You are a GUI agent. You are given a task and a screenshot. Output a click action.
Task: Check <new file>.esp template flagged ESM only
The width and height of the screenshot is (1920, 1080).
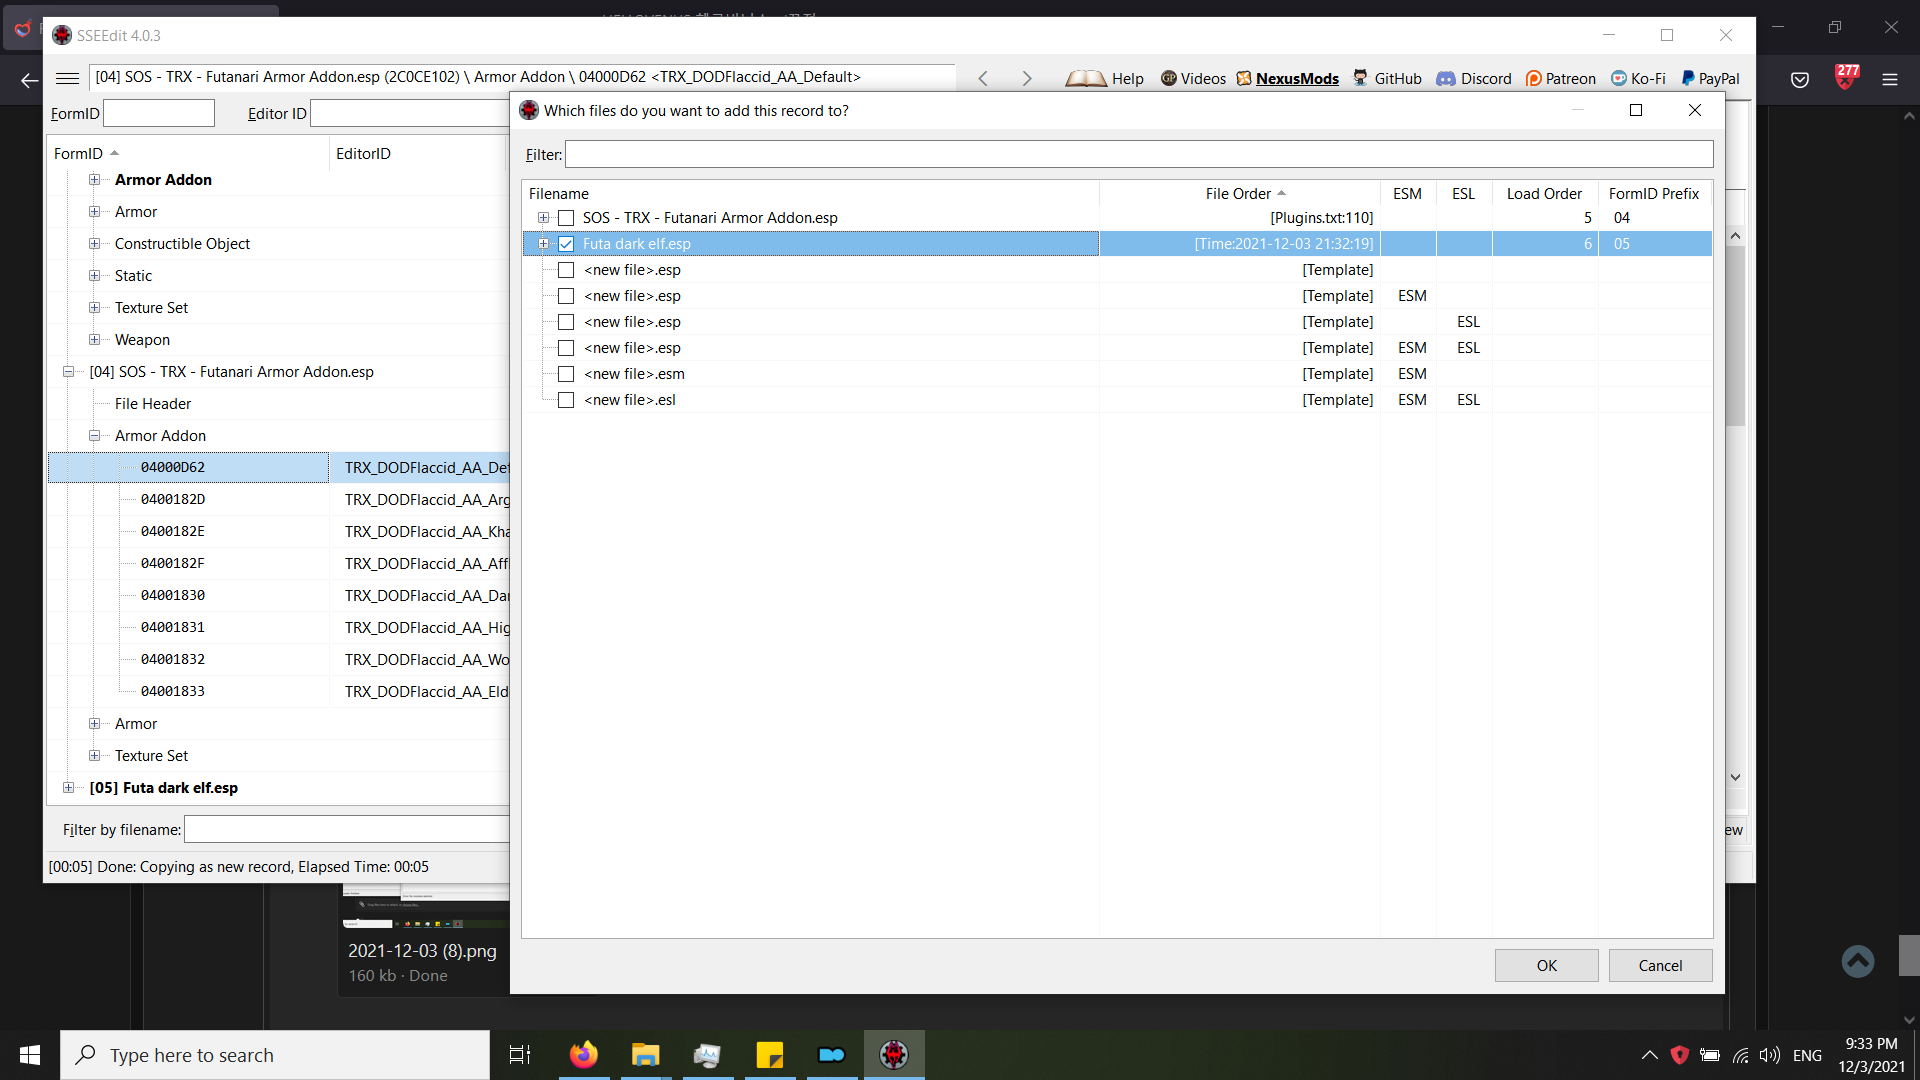566,296
